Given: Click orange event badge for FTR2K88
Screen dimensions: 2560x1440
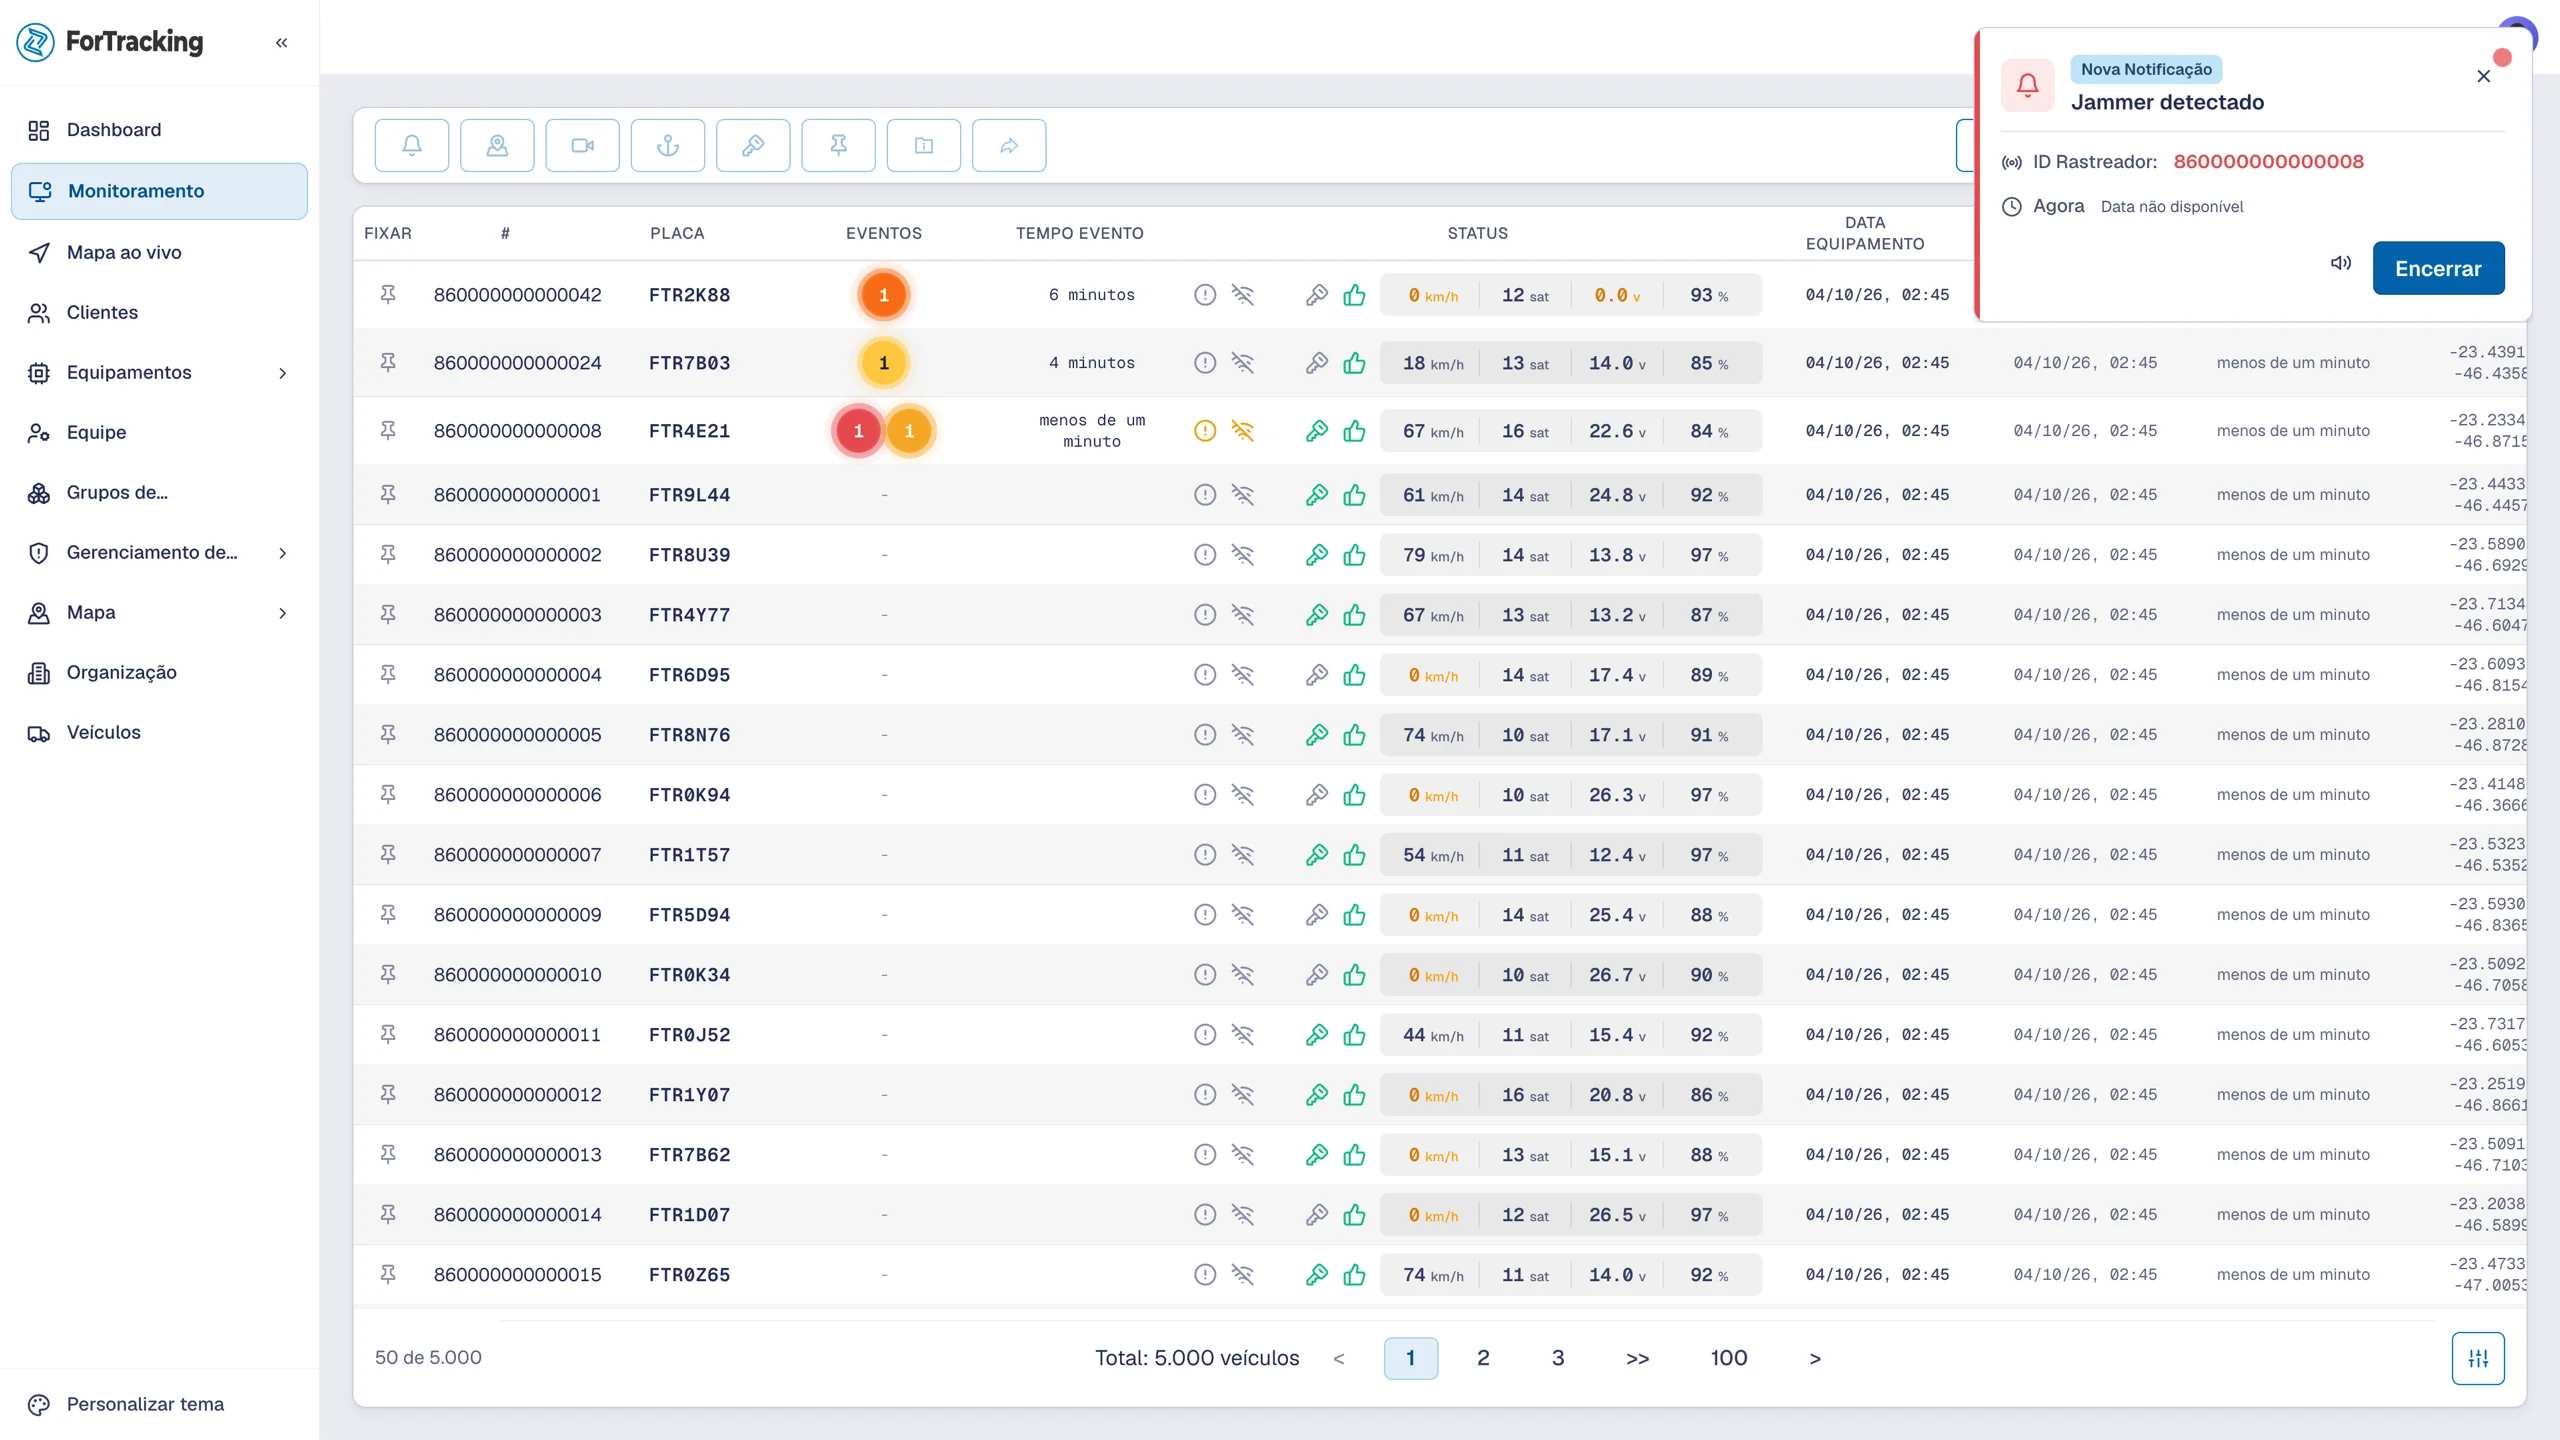Looking at the screenshot, I should [x=883, y=295].
